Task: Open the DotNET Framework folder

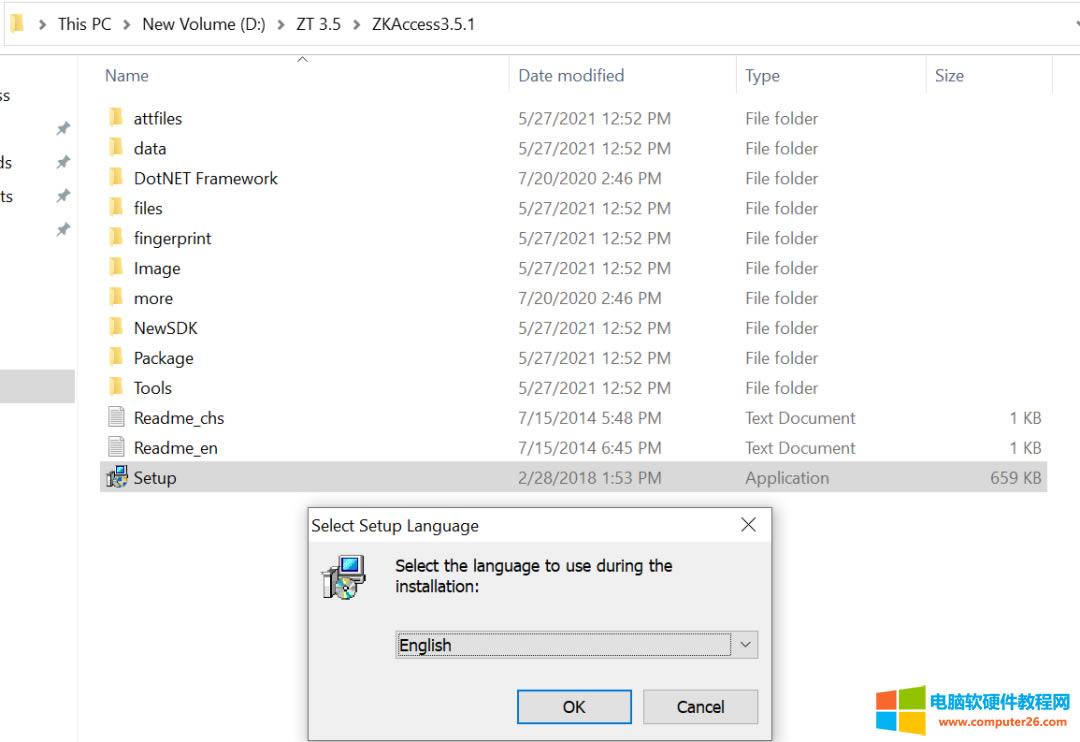Action: (205, 178)
